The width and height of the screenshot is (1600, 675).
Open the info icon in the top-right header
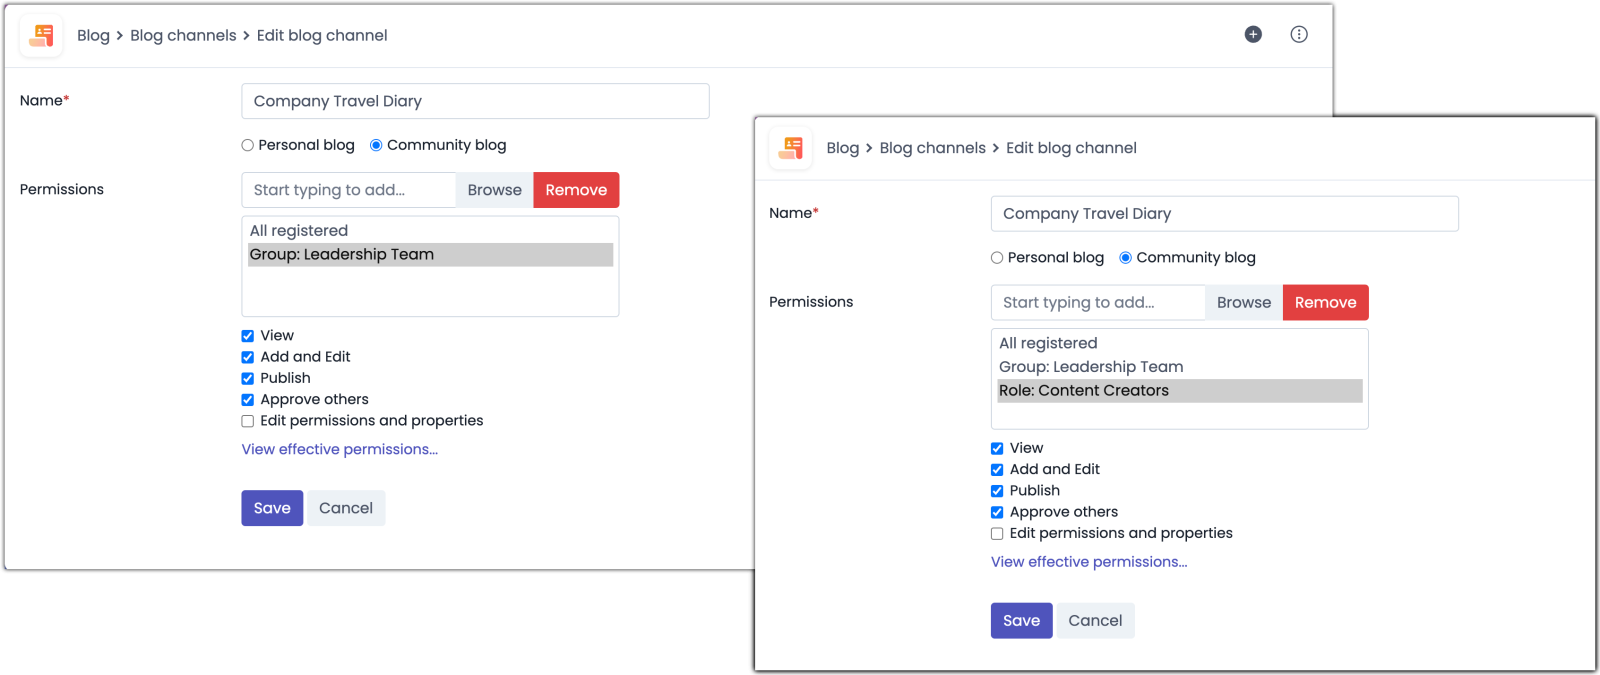(x=1299, y=35)
